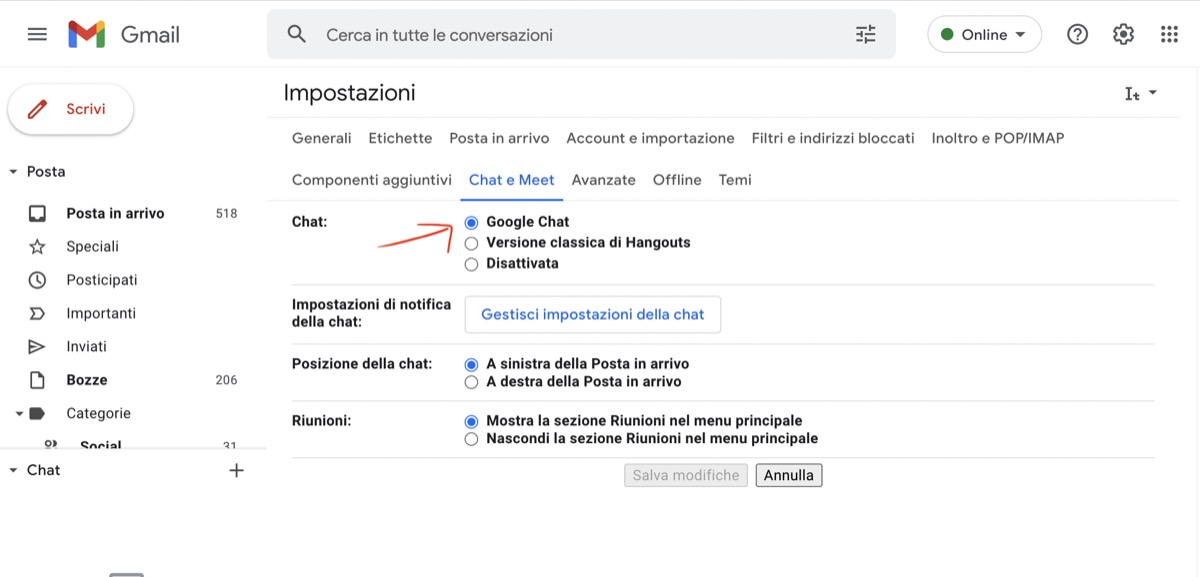Open the Online status dropdown
Viewport: 1200px width, 577px height.
[984, 34]
